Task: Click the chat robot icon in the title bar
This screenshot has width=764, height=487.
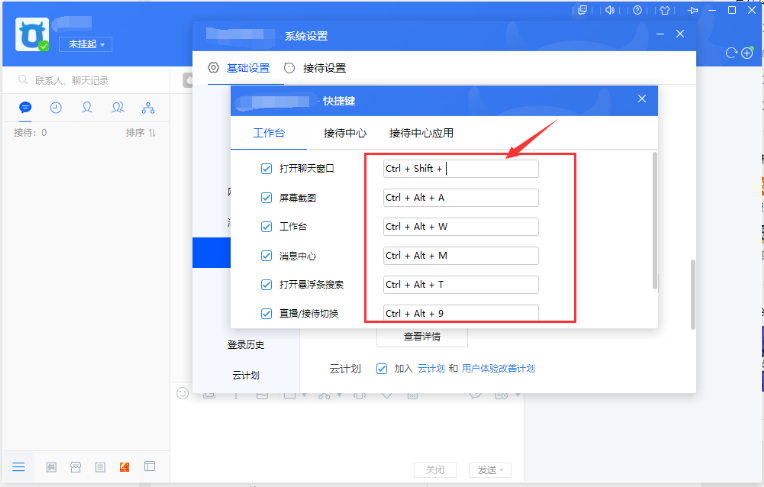Action: click(x=582, y=10)
